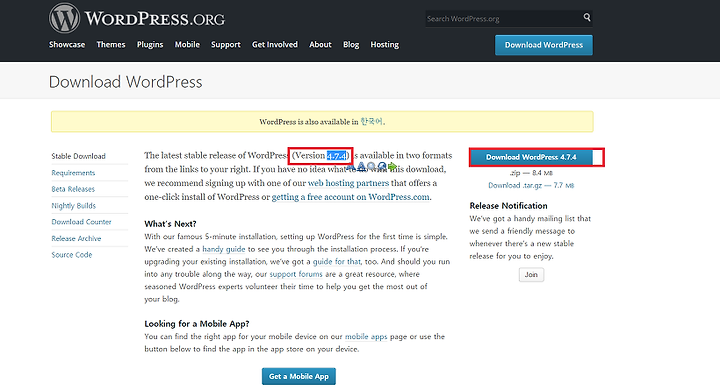Viewport: 720px width, 390px height.
Task: Follow getting a free account on WordPress.com link
Action: 351,197
